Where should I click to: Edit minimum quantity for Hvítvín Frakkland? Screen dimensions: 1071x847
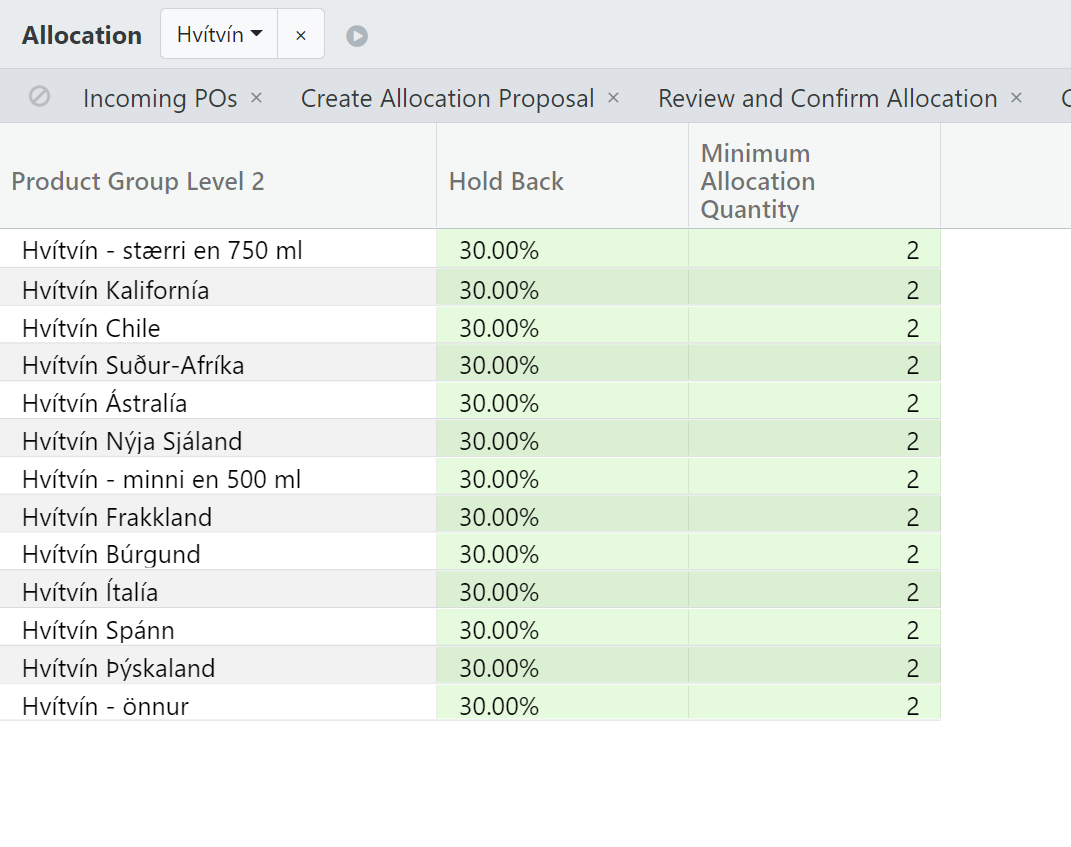point(814,517)
